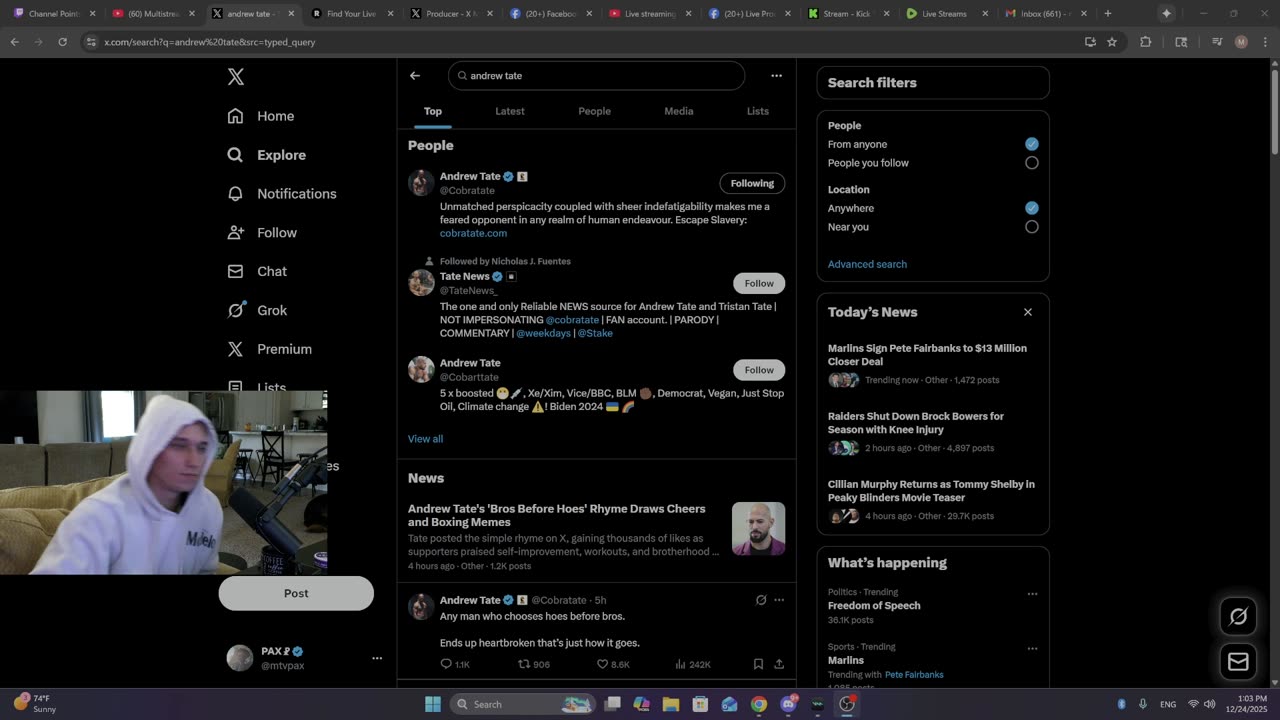Select the 'People you follow' radio option
This screenshot has height=720, width=1280.
[1032, 163]
